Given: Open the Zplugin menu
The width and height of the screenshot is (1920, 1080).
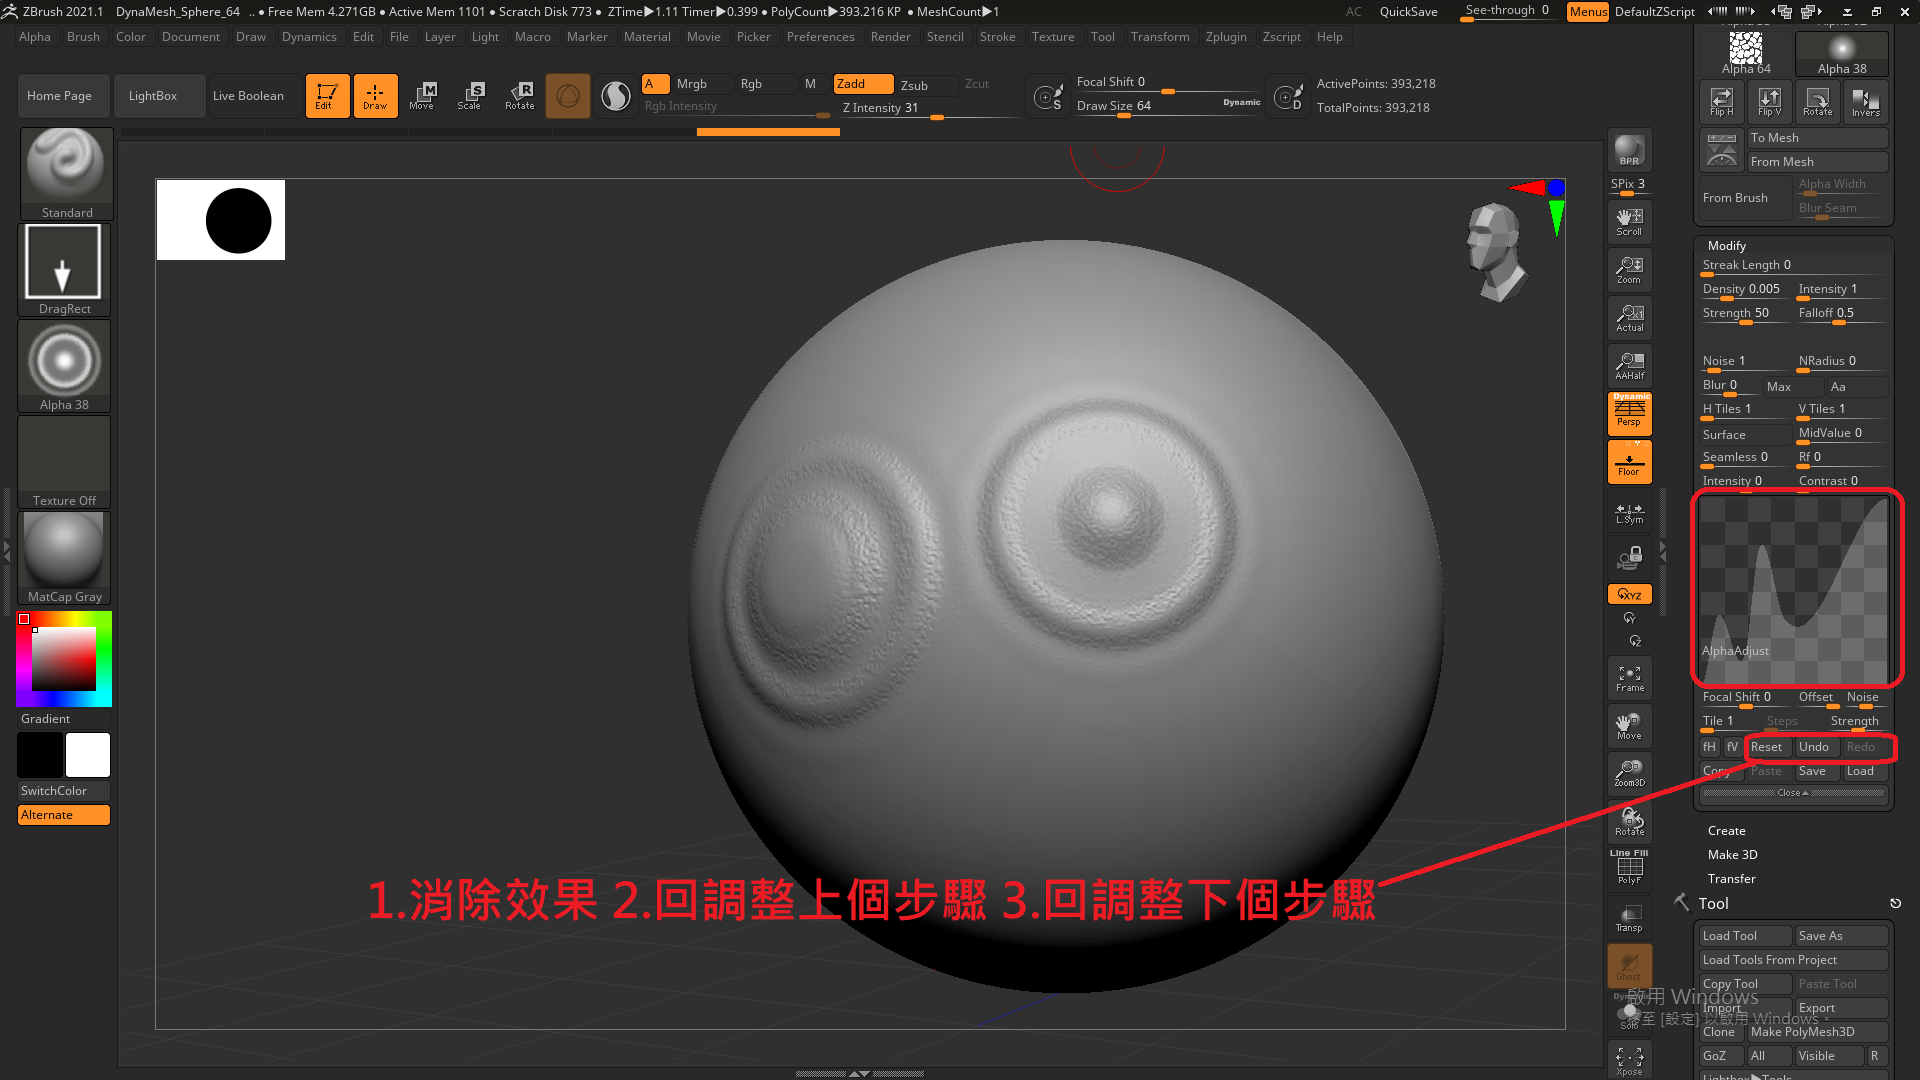Looking at the screenshot, I should 1225,37.
